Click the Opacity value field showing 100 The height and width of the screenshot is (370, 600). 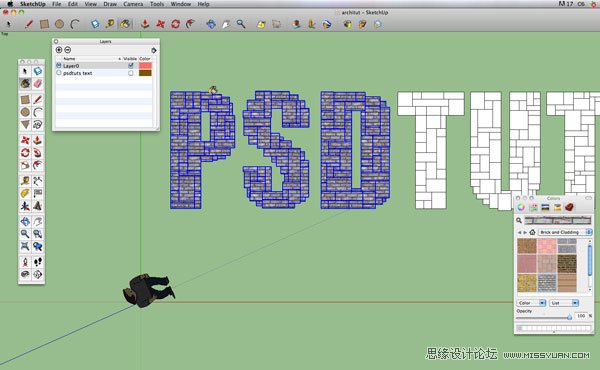coord(581,316)
